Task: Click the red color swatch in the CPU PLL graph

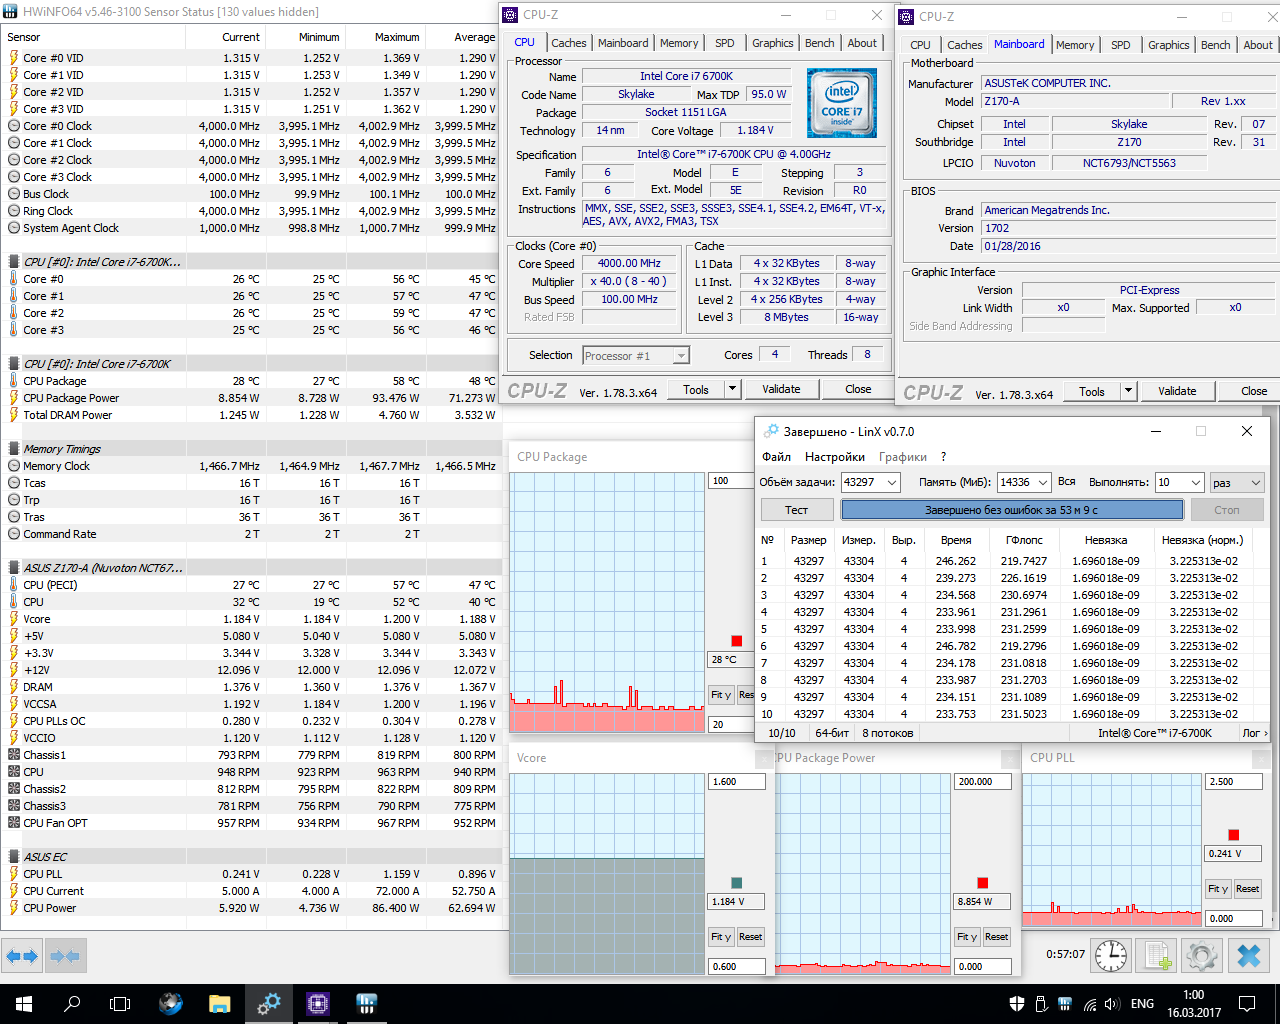Action: [1234, 834]
